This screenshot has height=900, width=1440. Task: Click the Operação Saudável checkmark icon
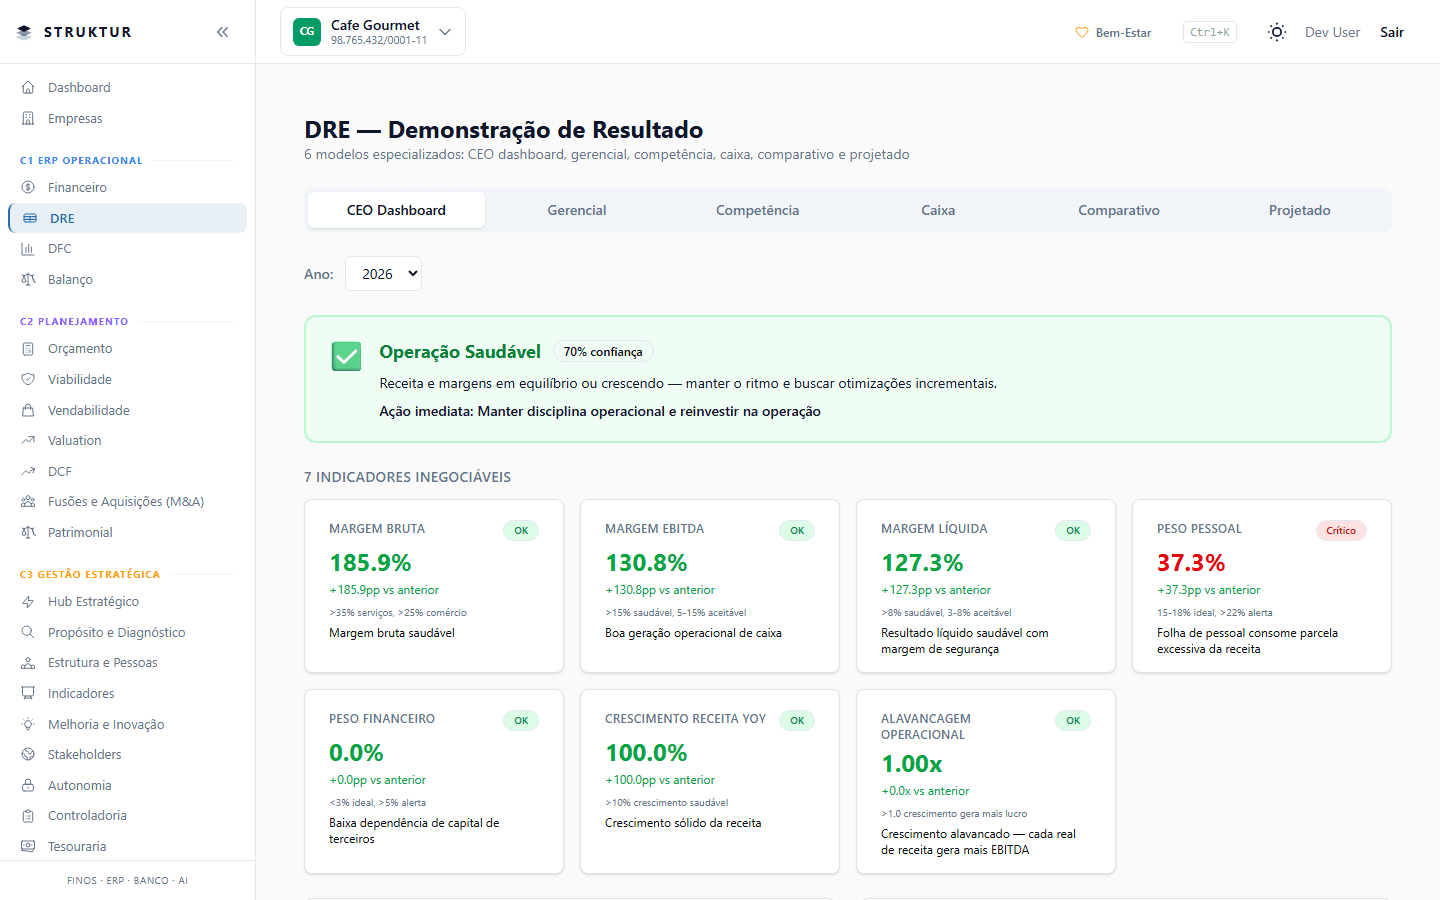coord(346,356)
